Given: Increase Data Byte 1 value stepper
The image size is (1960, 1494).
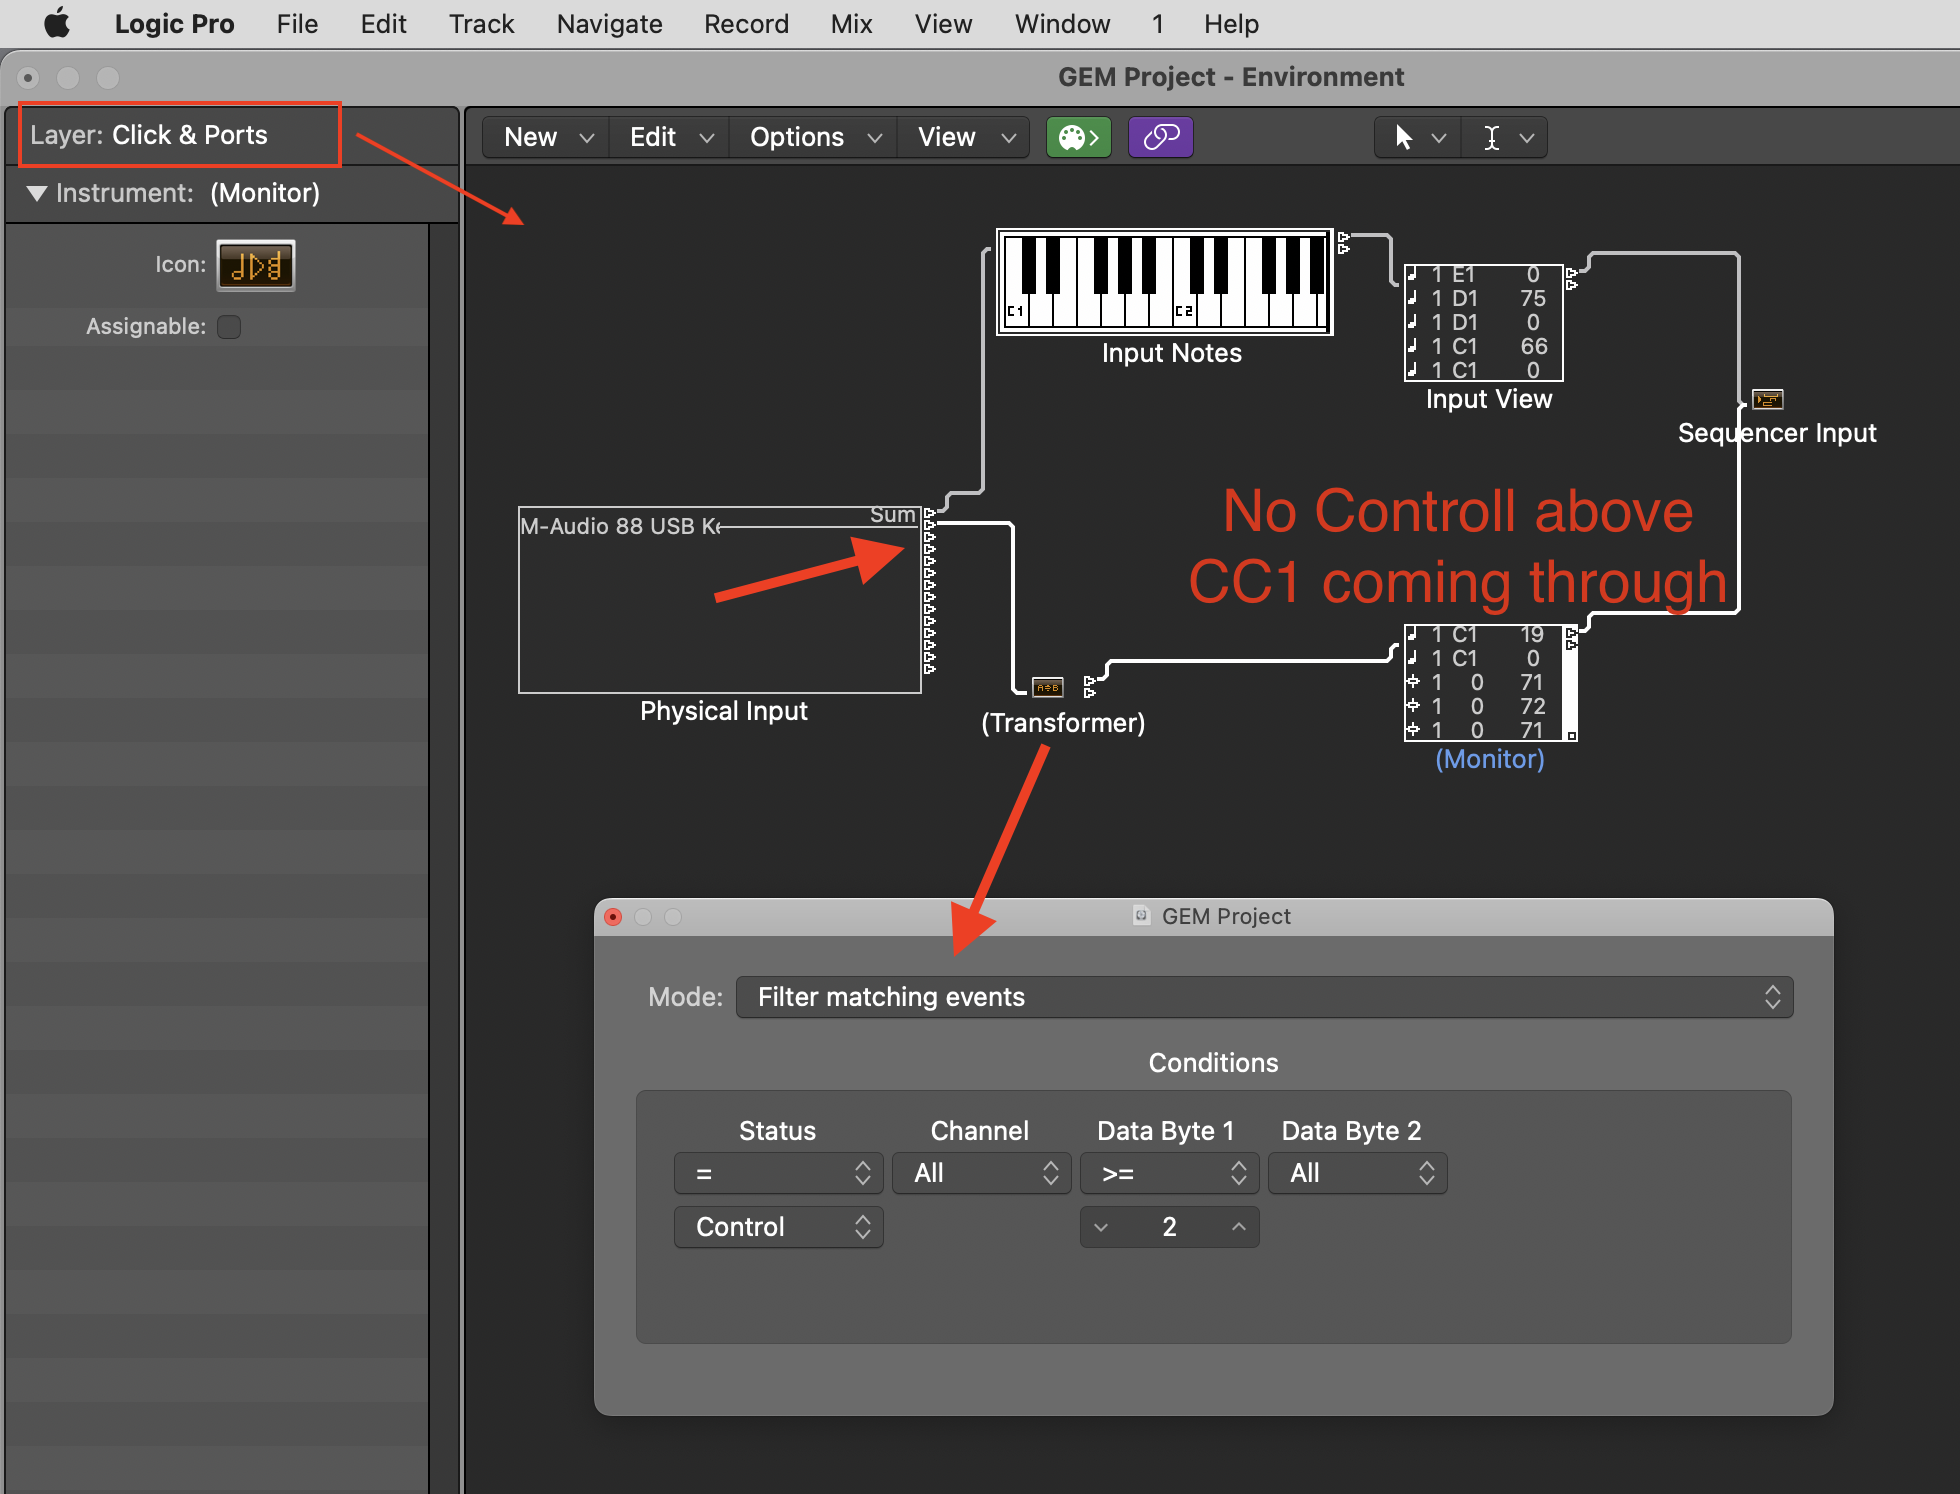Looking at the screenshot, I should [1238, 1227].
